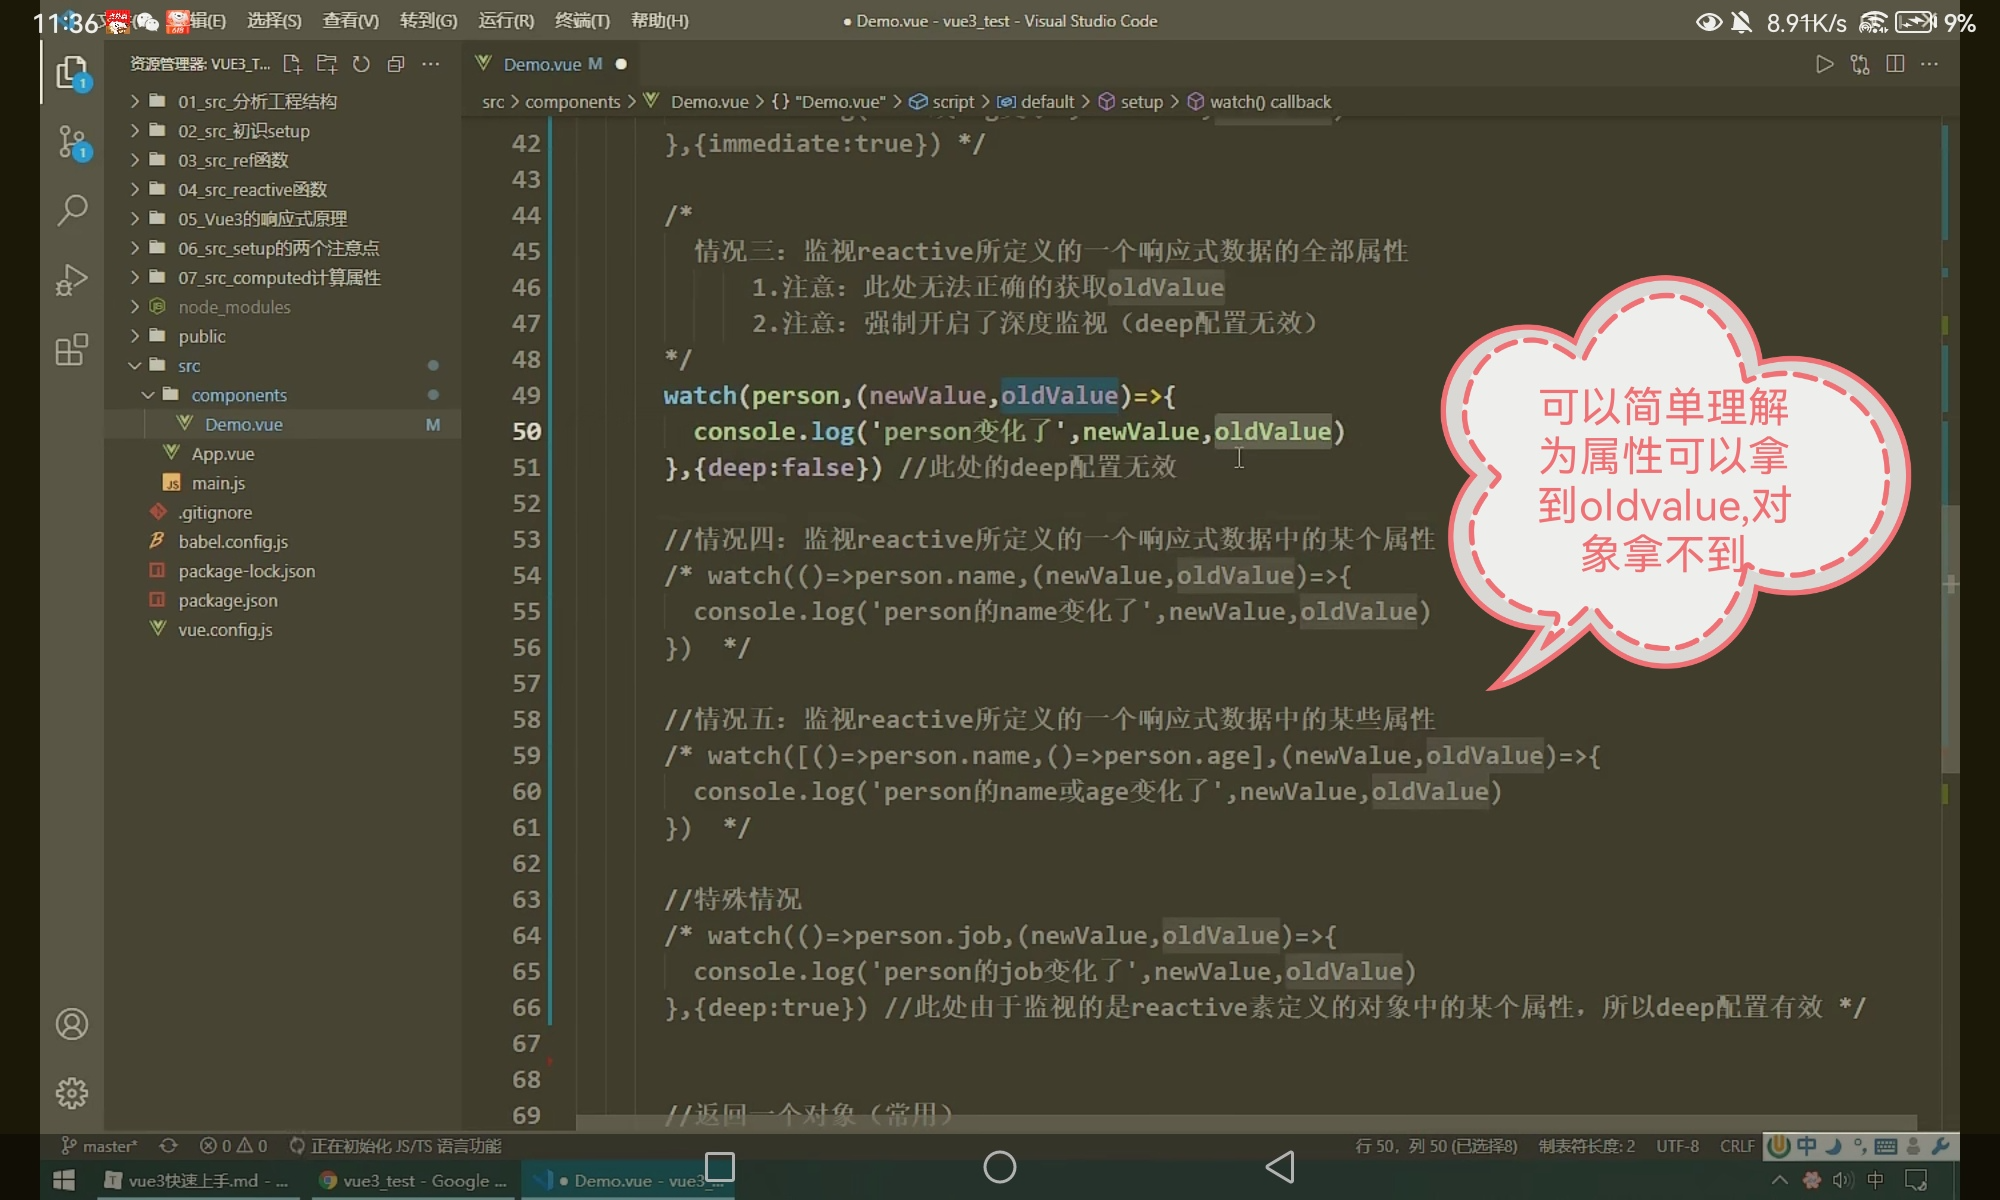The height and width of the screenshot is (1200, 2000).
Task: Refresh the explorer file tree
Action: point(361,64)
